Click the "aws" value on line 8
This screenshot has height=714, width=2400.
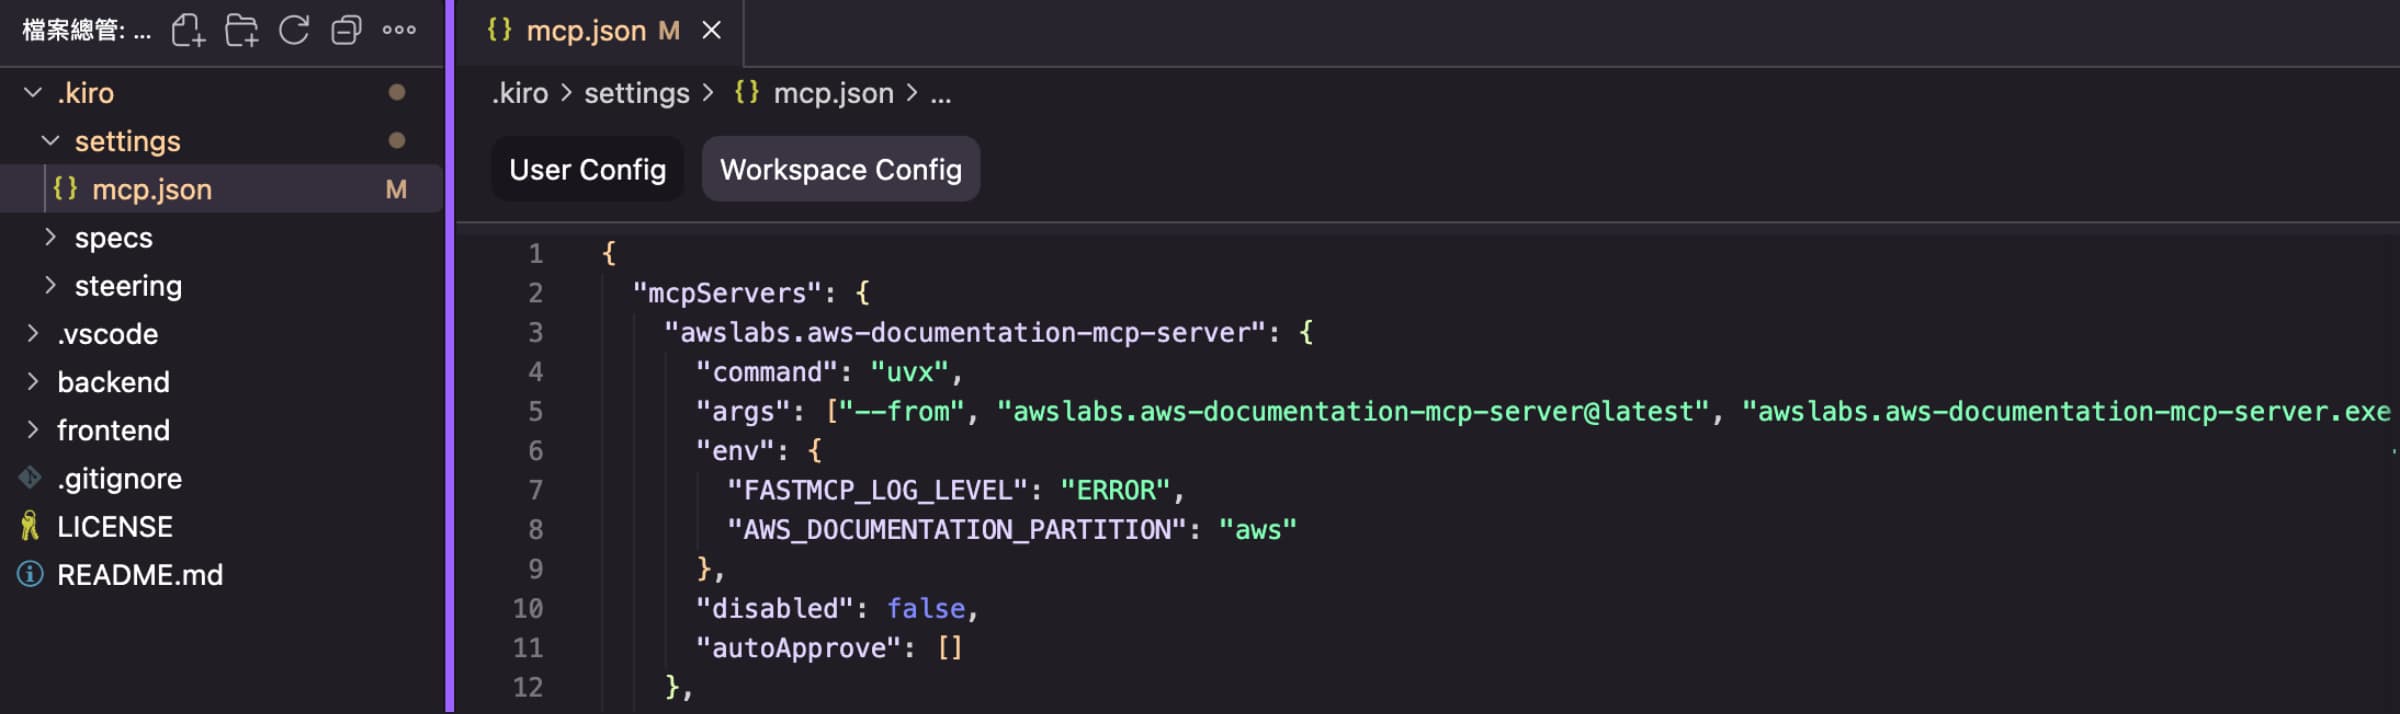(x=1257, y=529)
